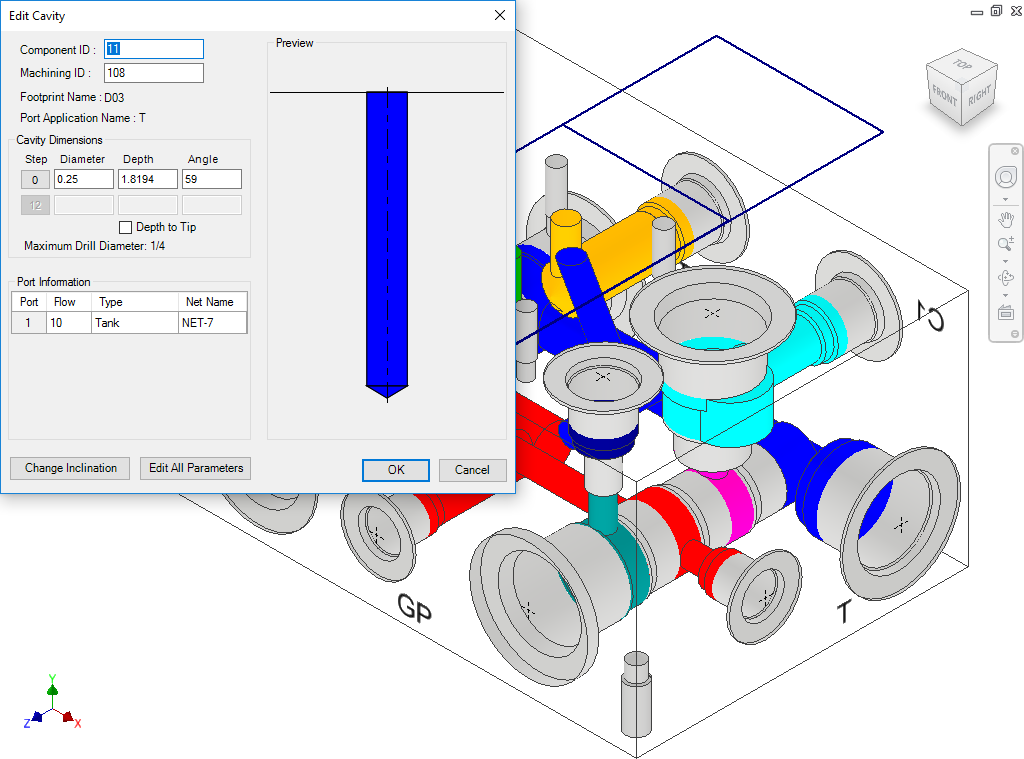Click the Diameter field showing 0.25
This screenshot has width=1024, height=759.
[x=83, y=179]
